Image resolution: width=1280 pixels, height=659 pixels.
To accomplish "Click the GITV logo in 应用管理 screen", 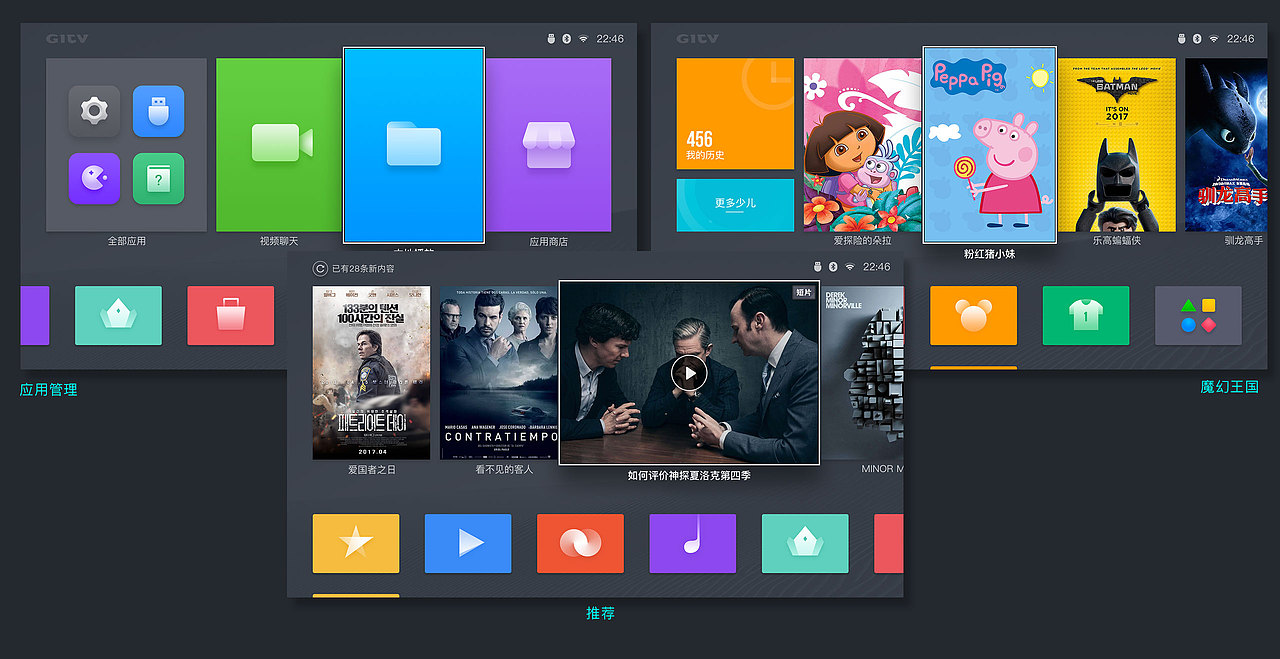I will pos(67,39).
